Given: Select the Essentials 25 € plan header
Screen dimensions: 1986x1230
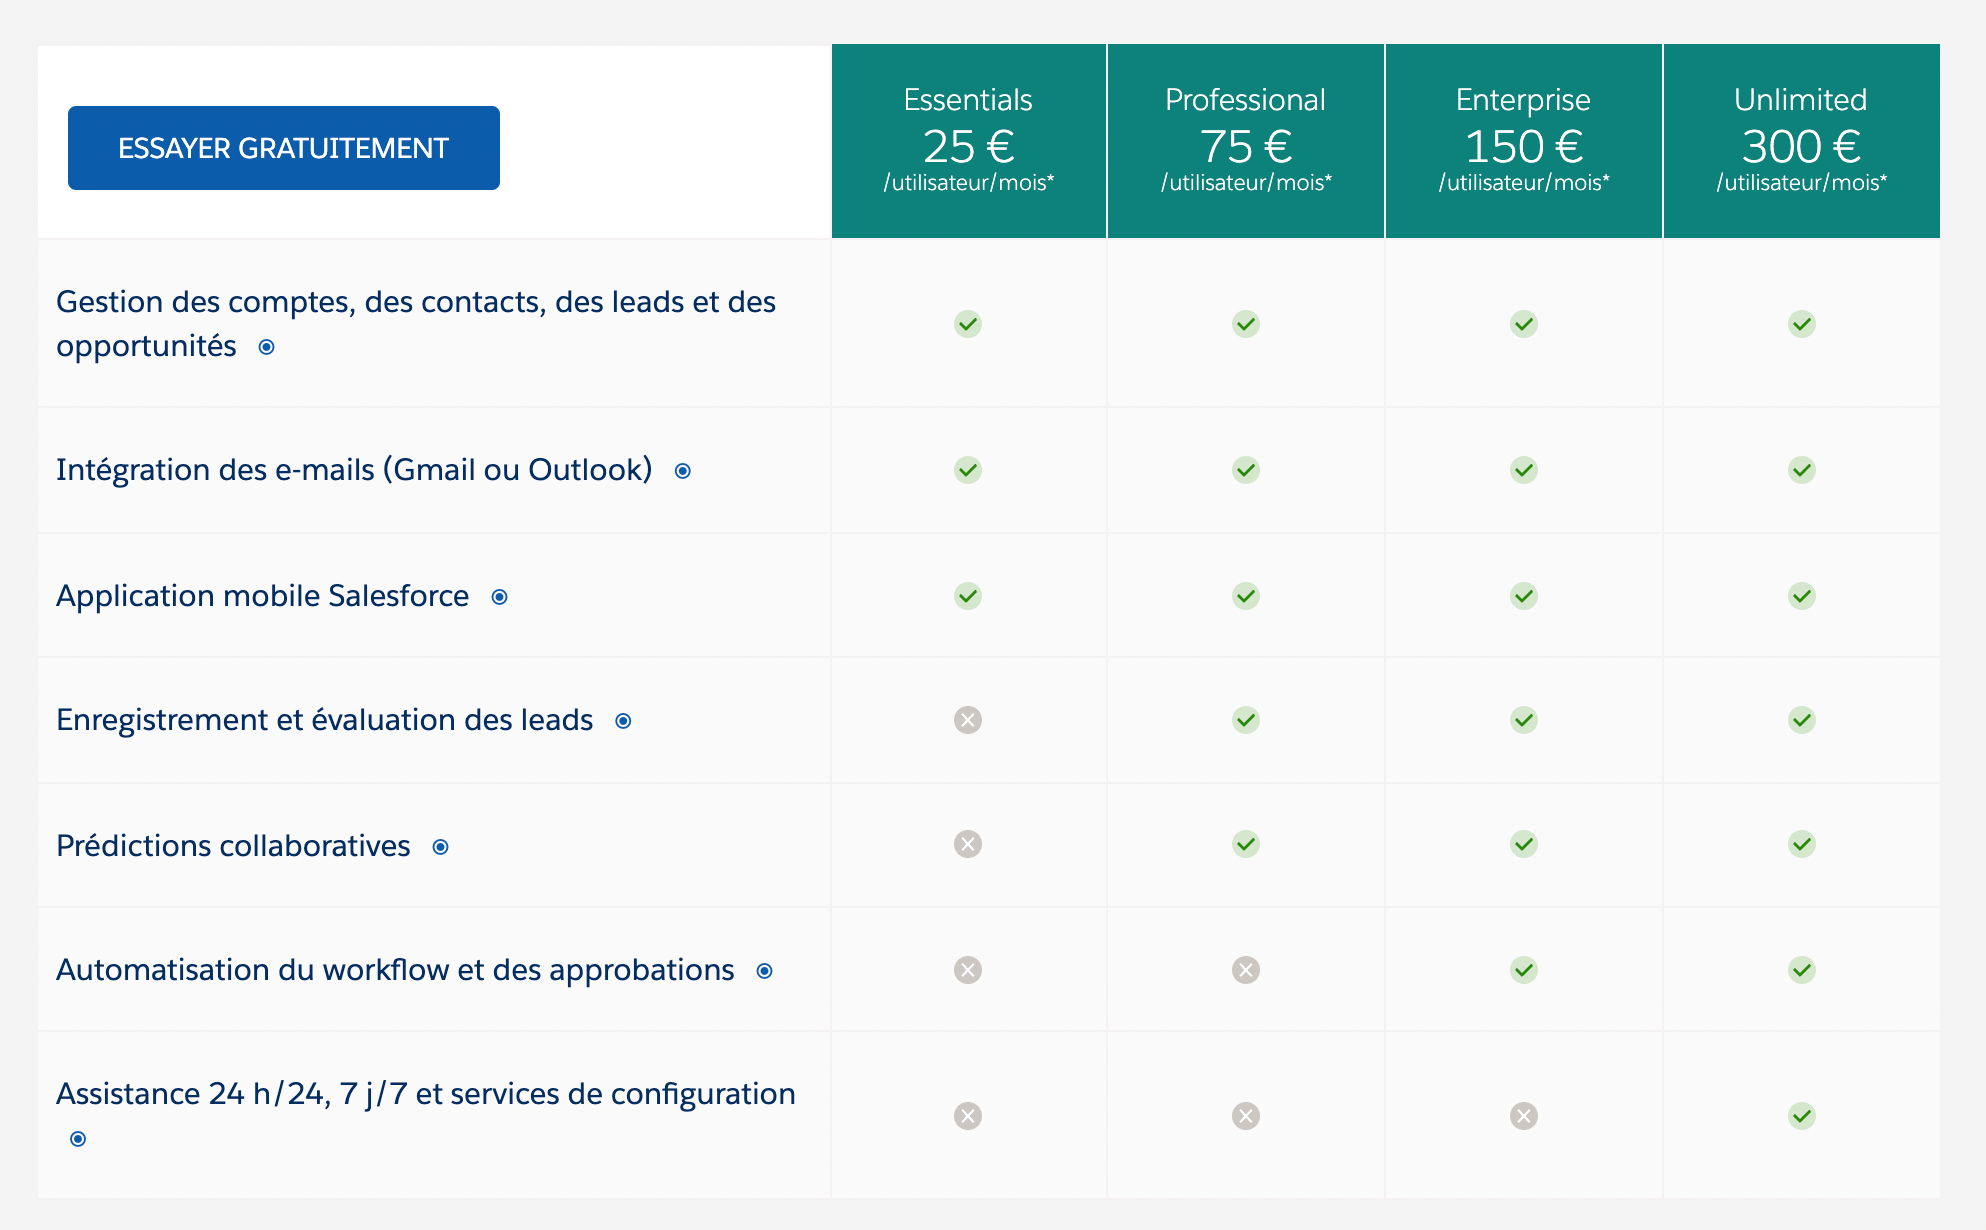Looking at the screenshot, I should [969, 141].
